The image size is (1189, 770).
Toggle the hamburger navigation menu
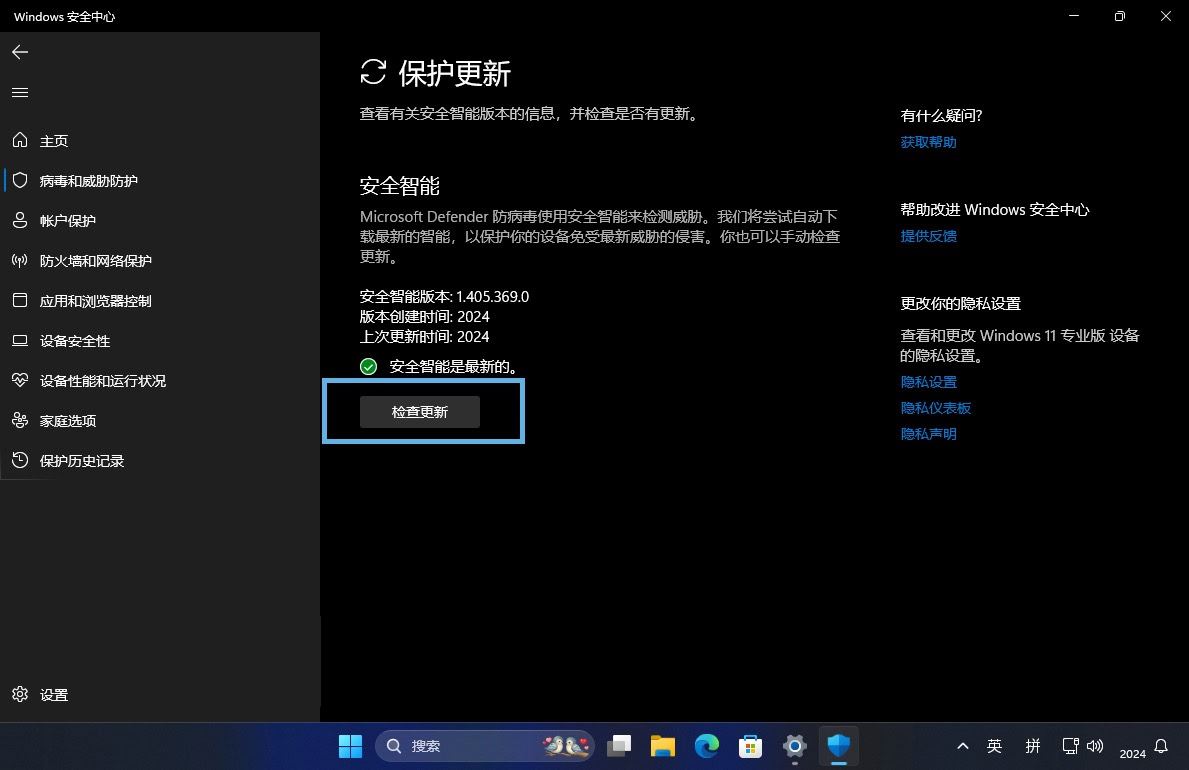pyautogui.click(x=20, y=93)
